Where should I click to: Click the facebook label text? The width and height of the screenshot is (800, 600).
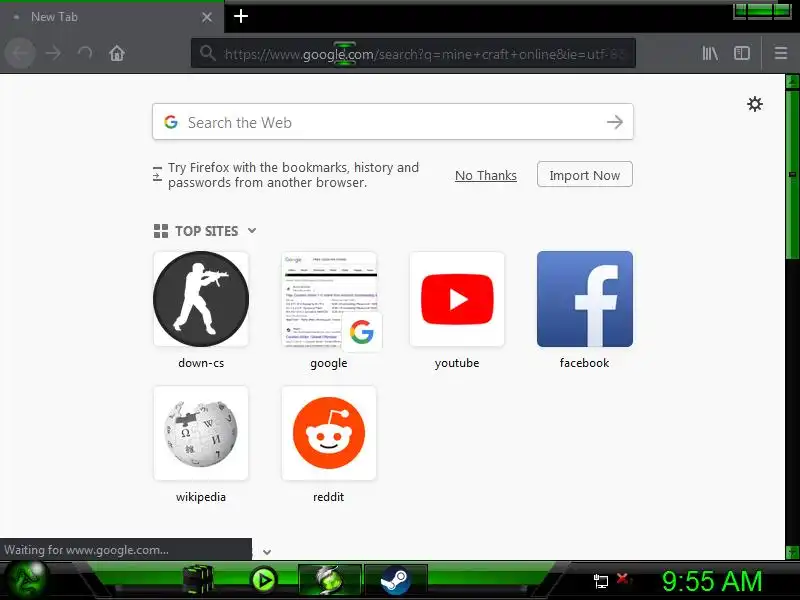584,363
